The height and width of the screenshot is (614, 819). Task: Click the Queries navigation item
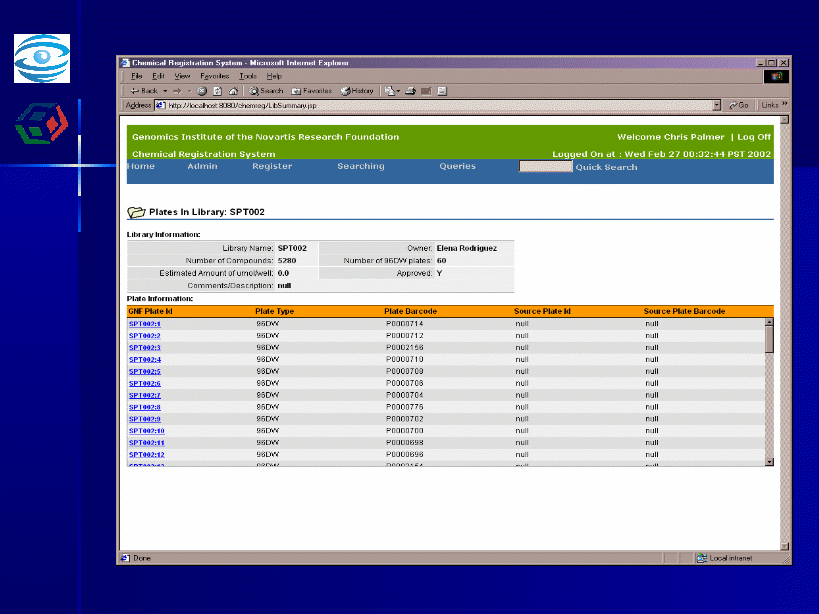[x=457, y=167]
